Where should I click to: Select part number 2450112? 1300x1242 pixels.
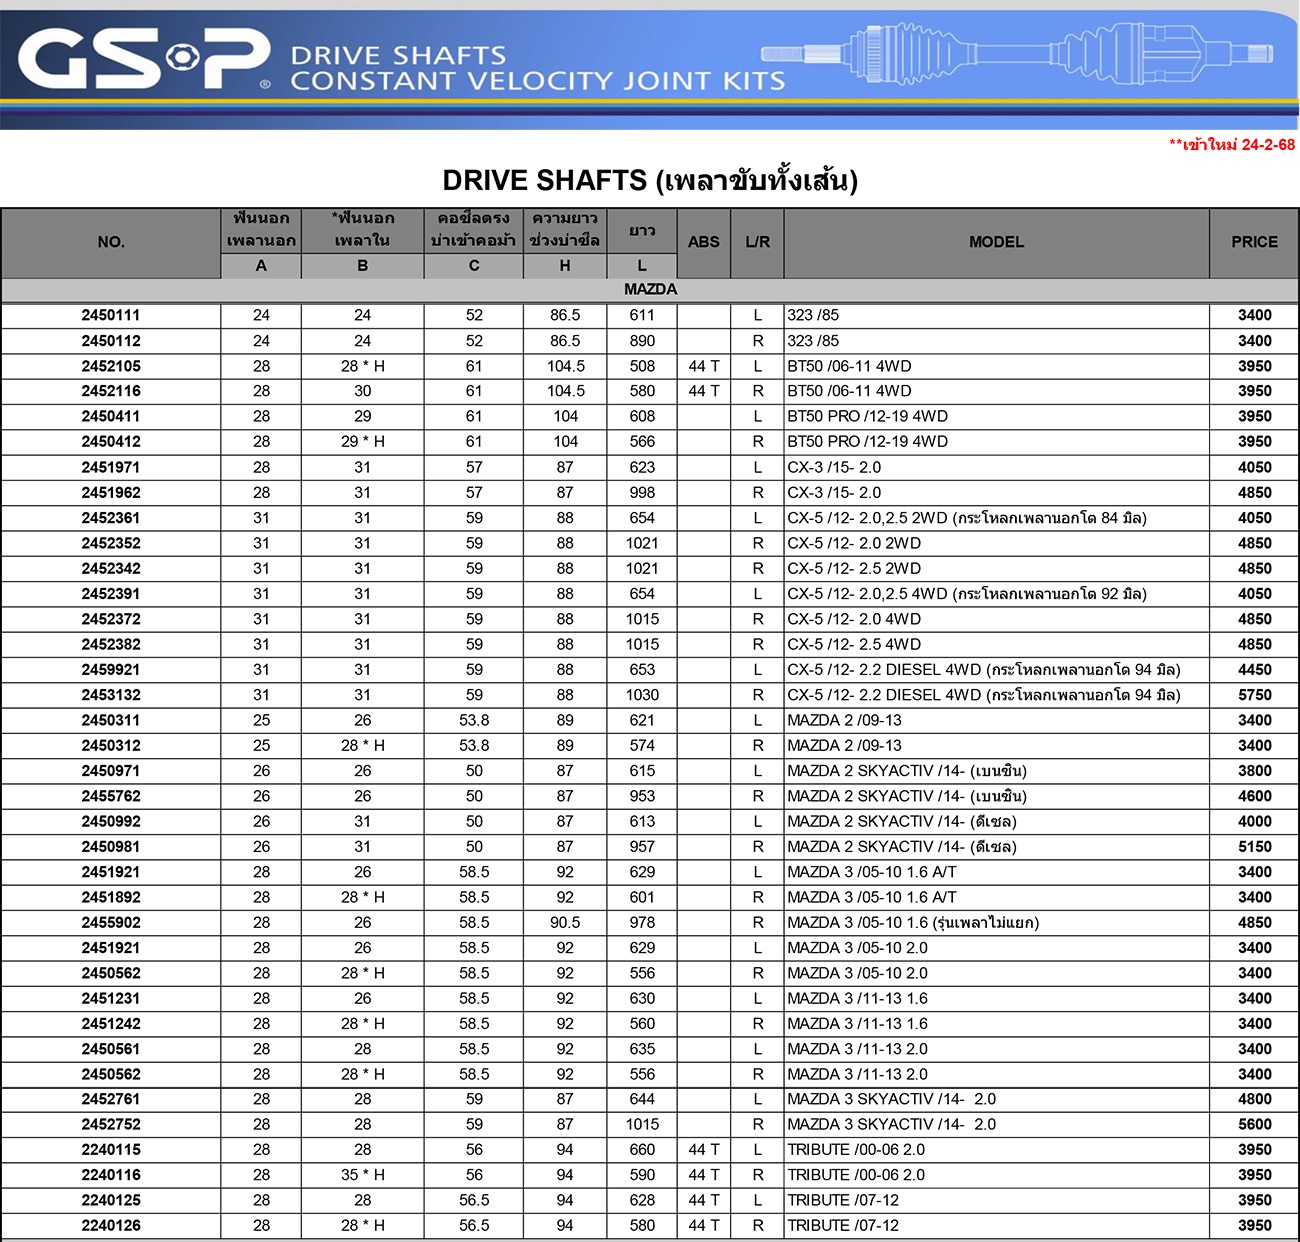click(111, 341)
